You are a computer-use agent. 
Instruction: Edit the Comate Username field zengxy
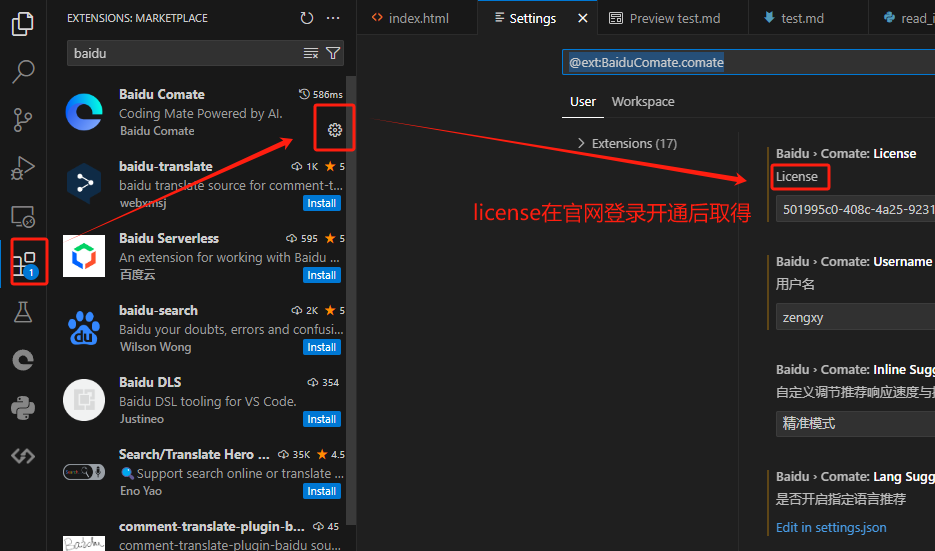pyautogui.click(x=855, y=318)
